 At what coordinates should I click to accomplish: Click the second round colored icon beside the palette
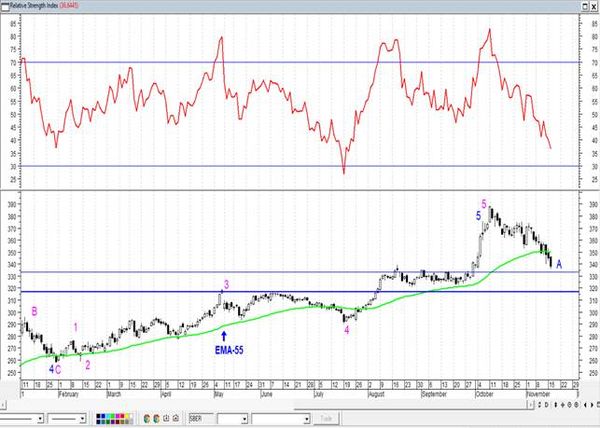pos(156,418)
